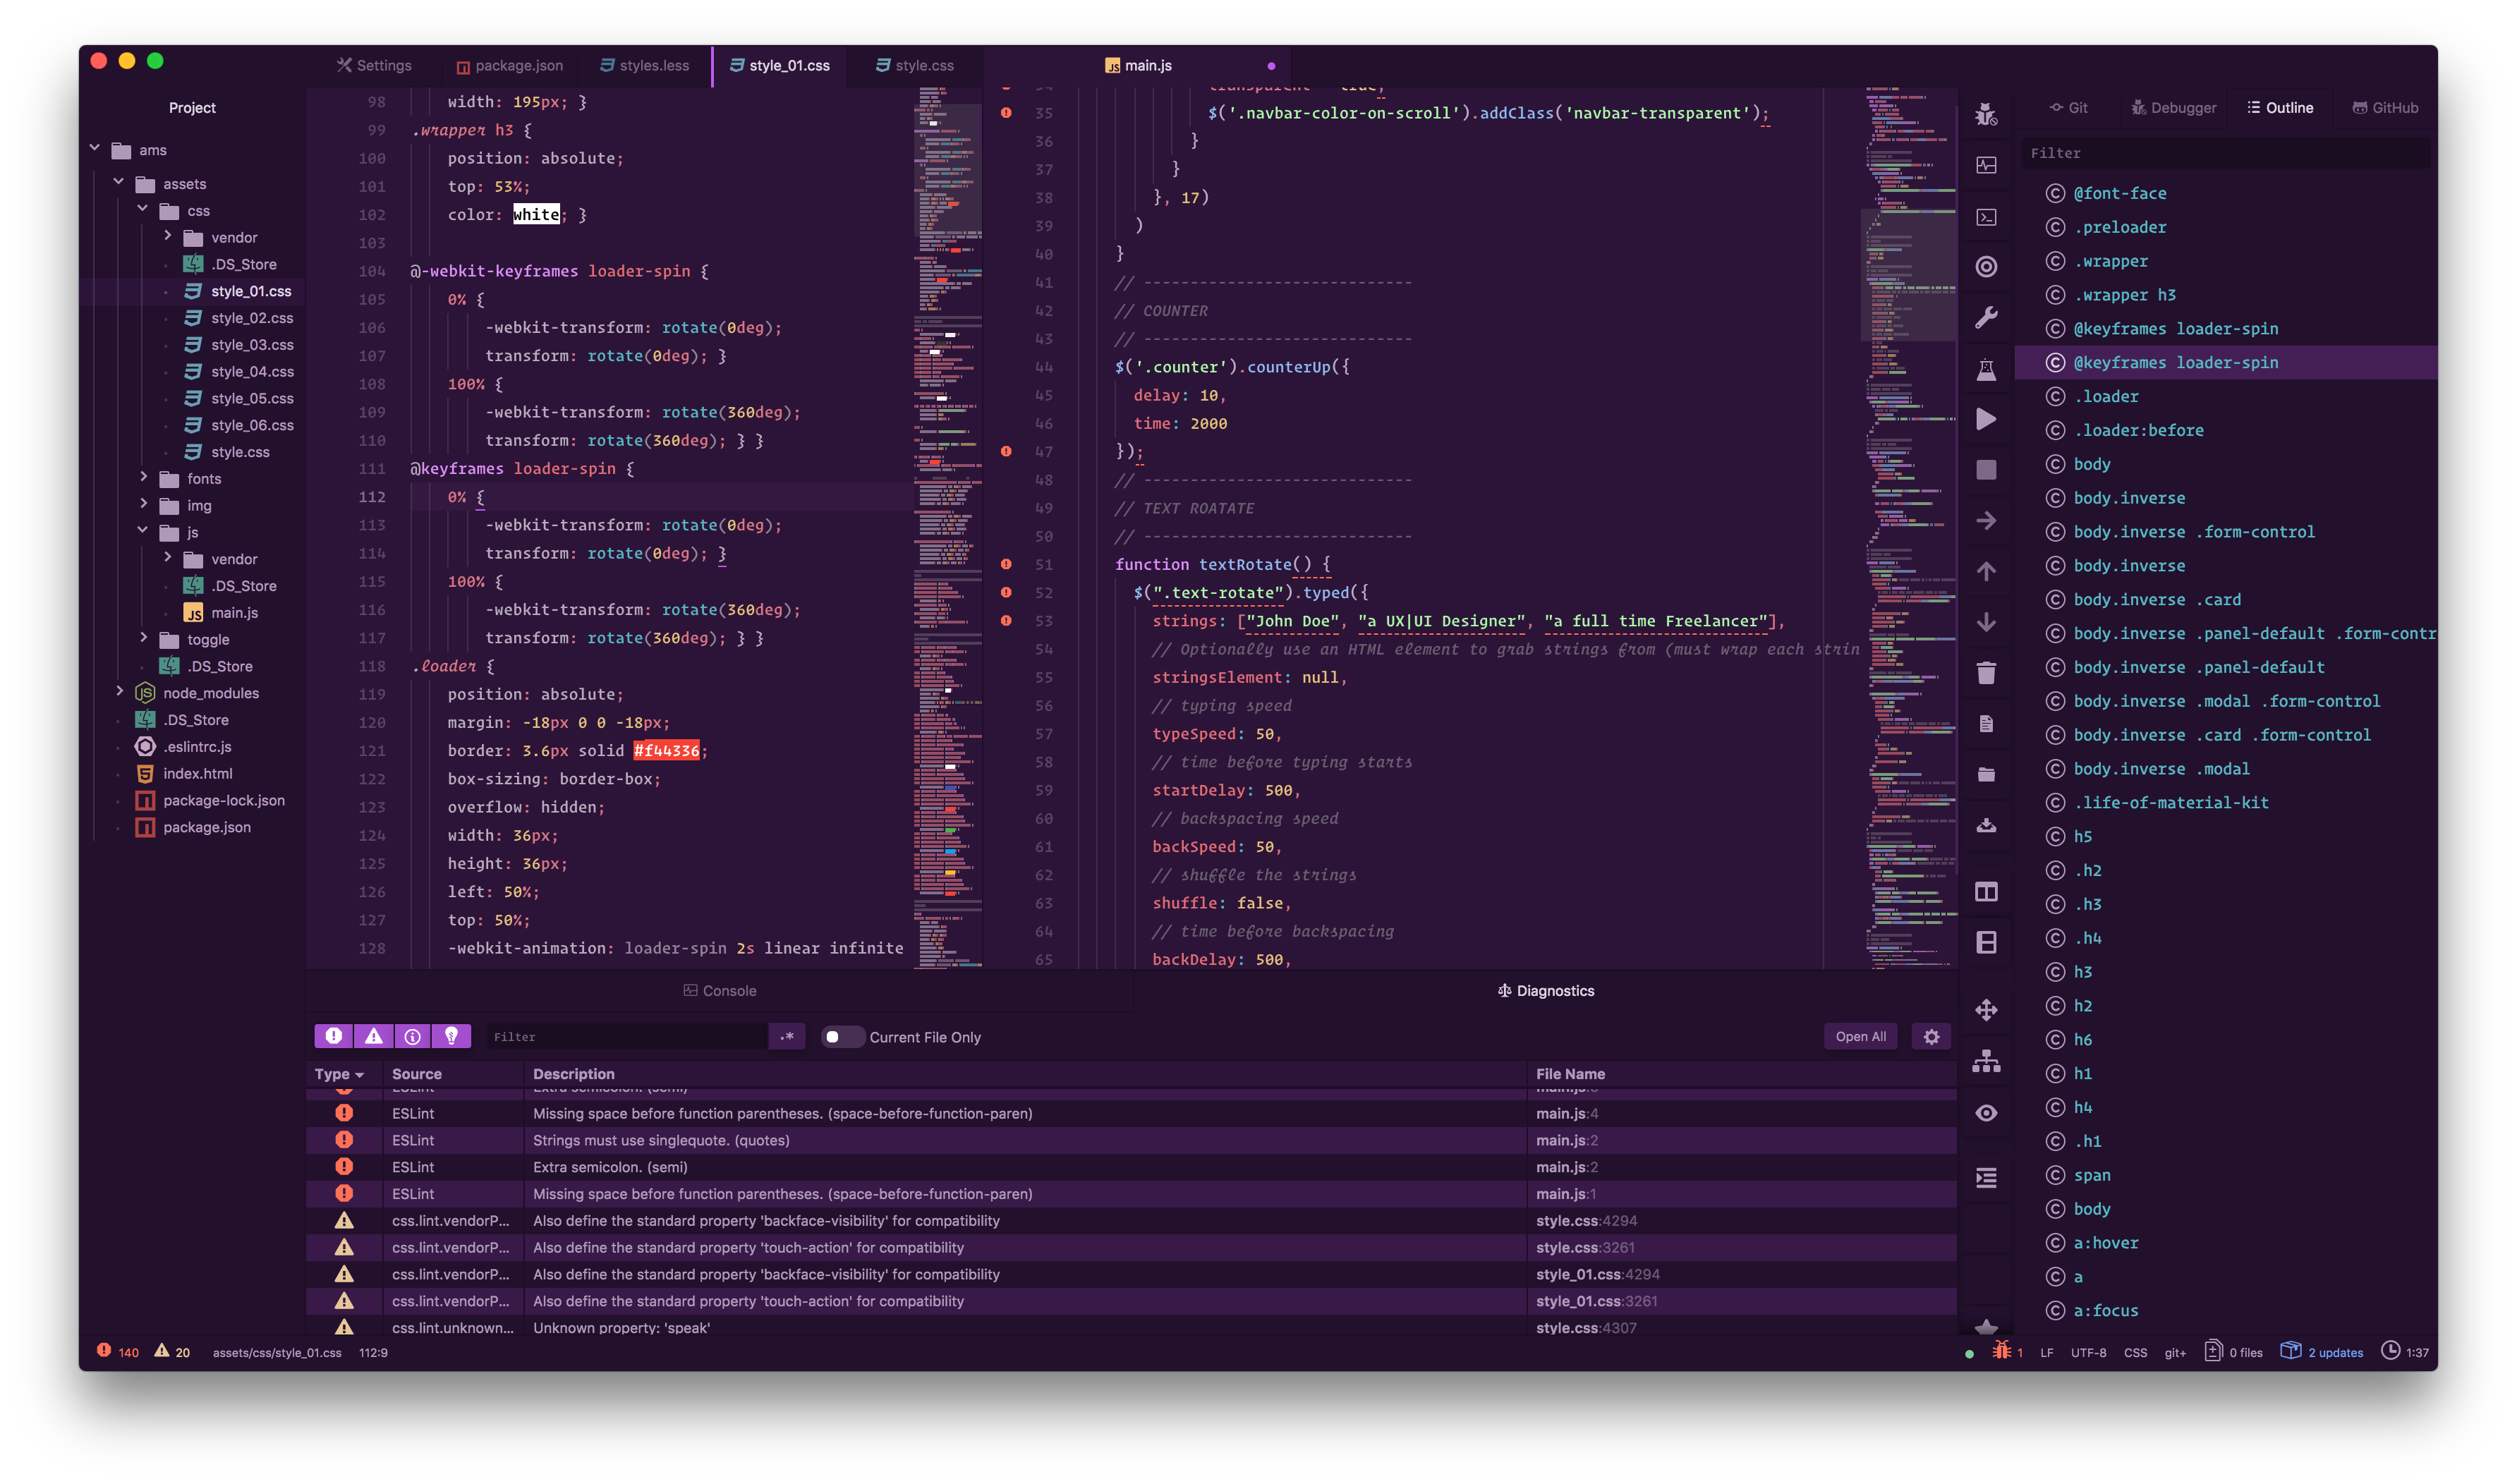Click the wrench build tool icon
The height and width of the screenshot is (1484, 2517).
coord(1986,318)
